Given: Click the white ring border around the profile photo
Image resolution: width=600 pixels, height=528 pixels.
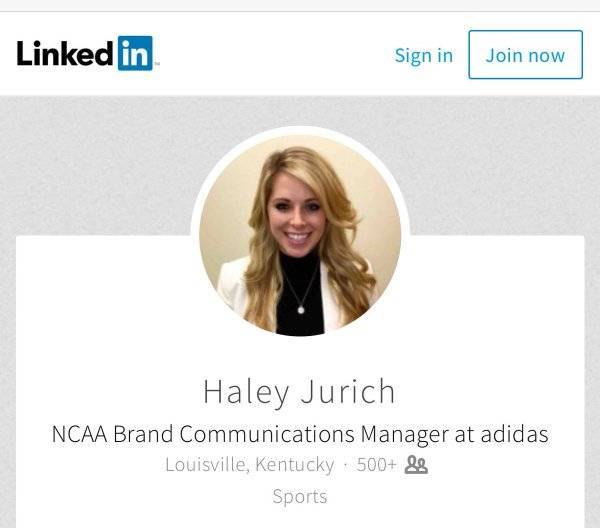Looking at the screenshot, I should (x=300, y=130).
